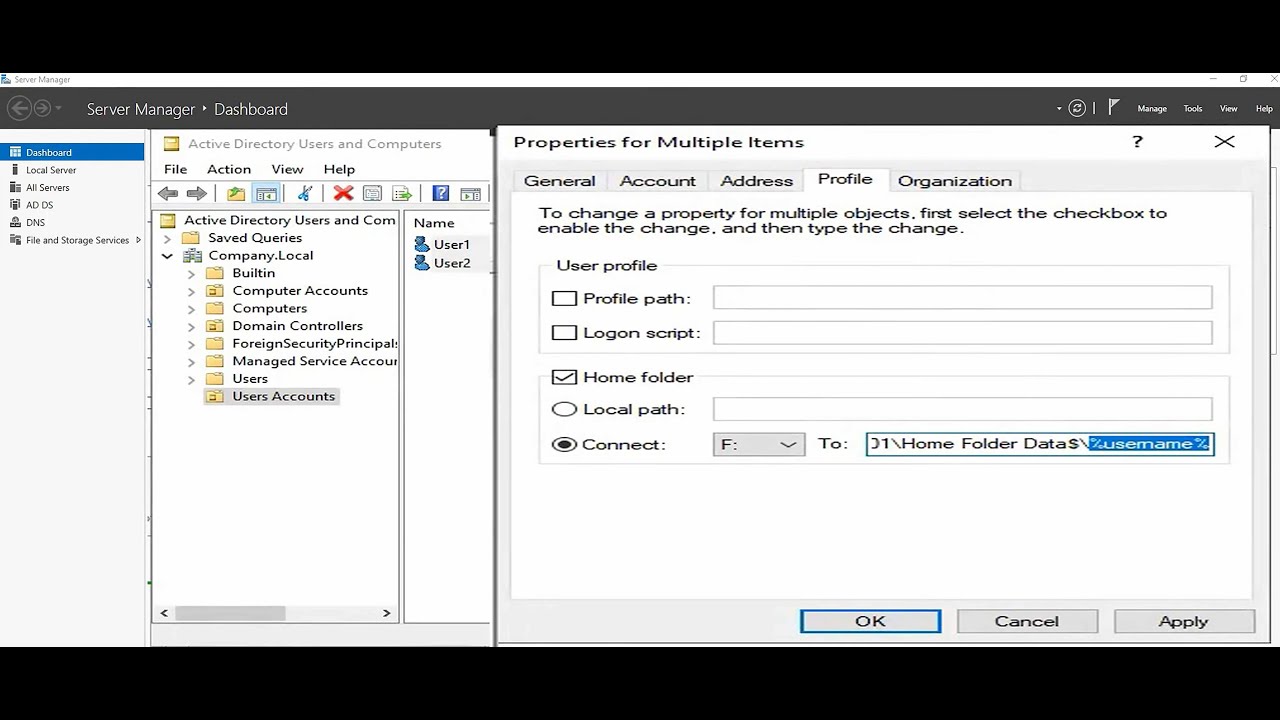1280x720 pixels.
Task: Click the User2 user icon
Action: pyautogui.click(x=422, y=263)
